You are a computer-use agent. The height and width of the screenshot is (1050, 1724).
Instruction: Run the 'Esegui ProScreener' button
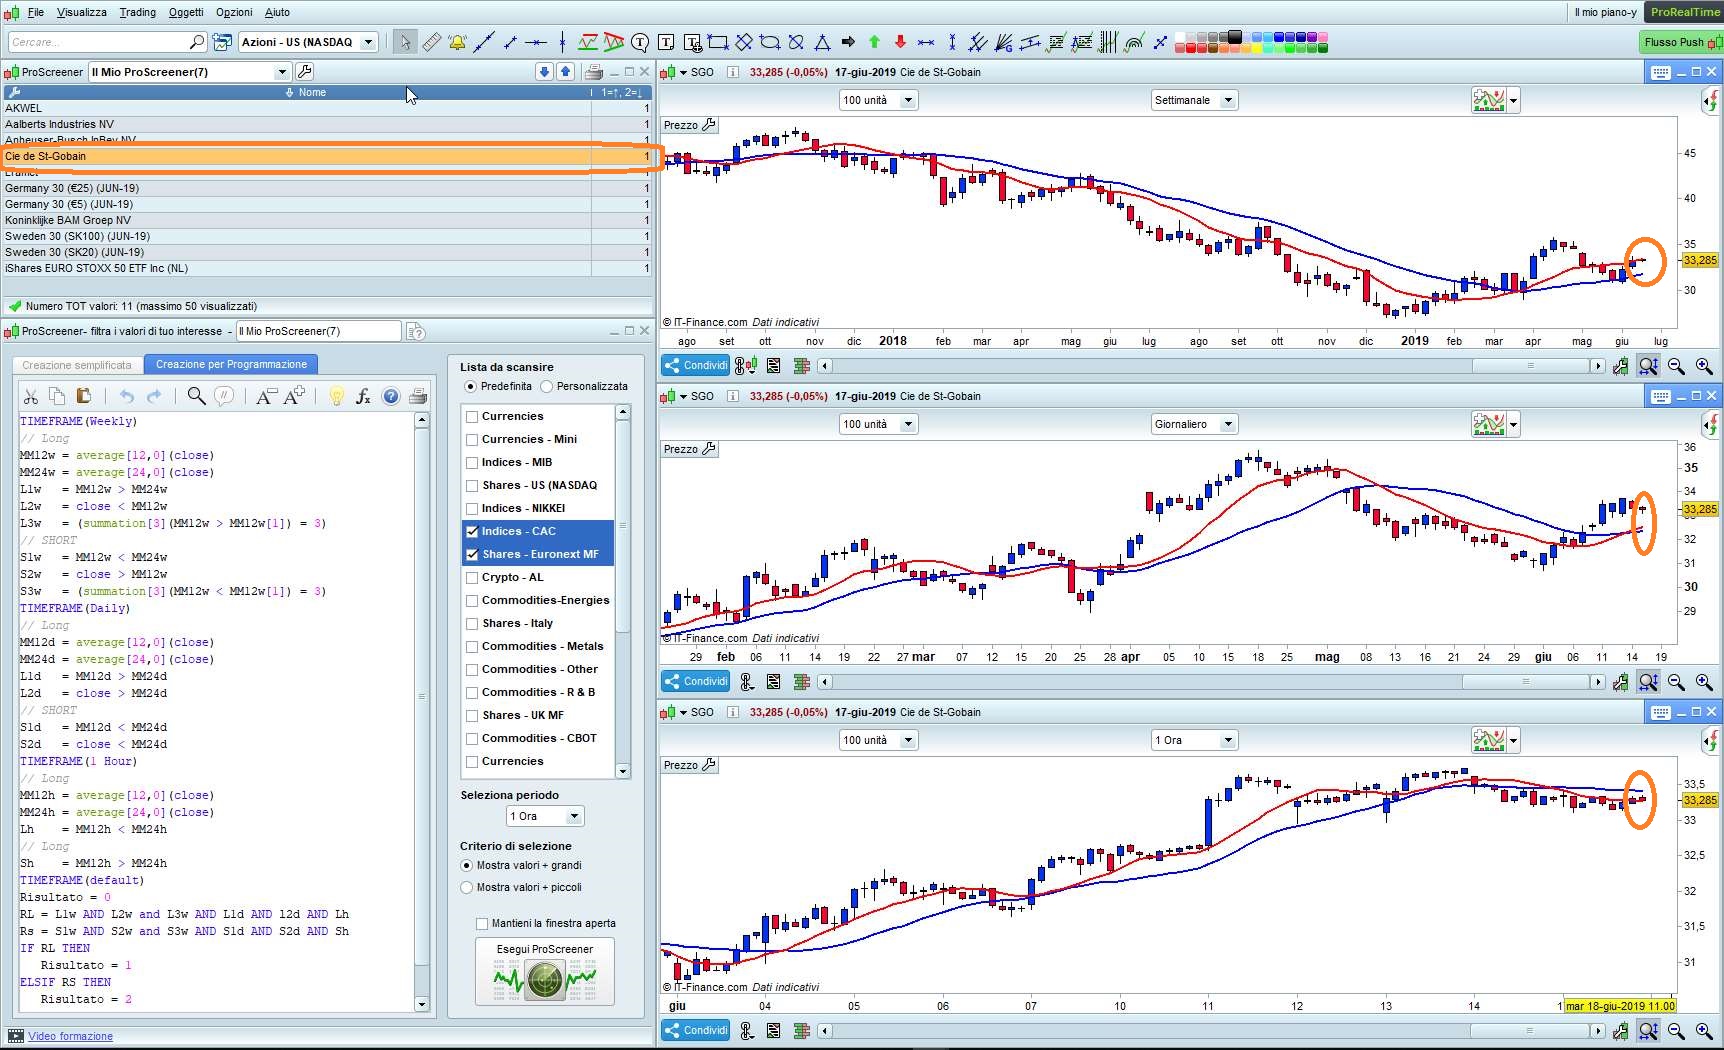[x=545, y=971]
